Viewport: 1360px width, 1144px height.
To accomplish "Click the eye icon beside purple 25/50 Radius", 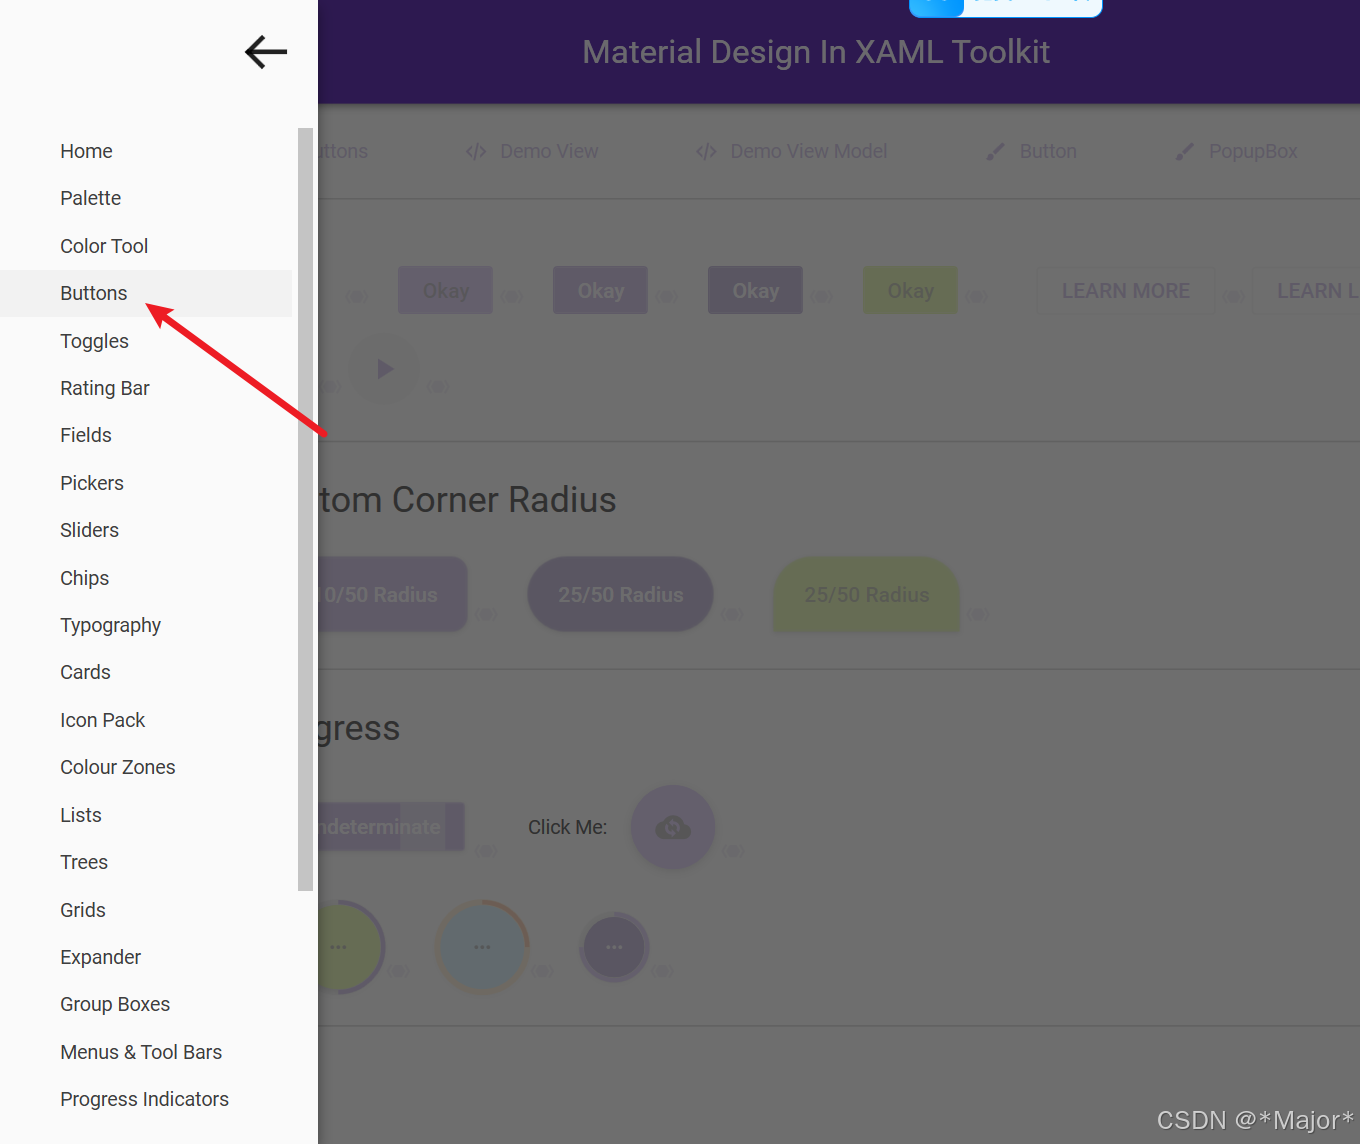I will 732,613.
